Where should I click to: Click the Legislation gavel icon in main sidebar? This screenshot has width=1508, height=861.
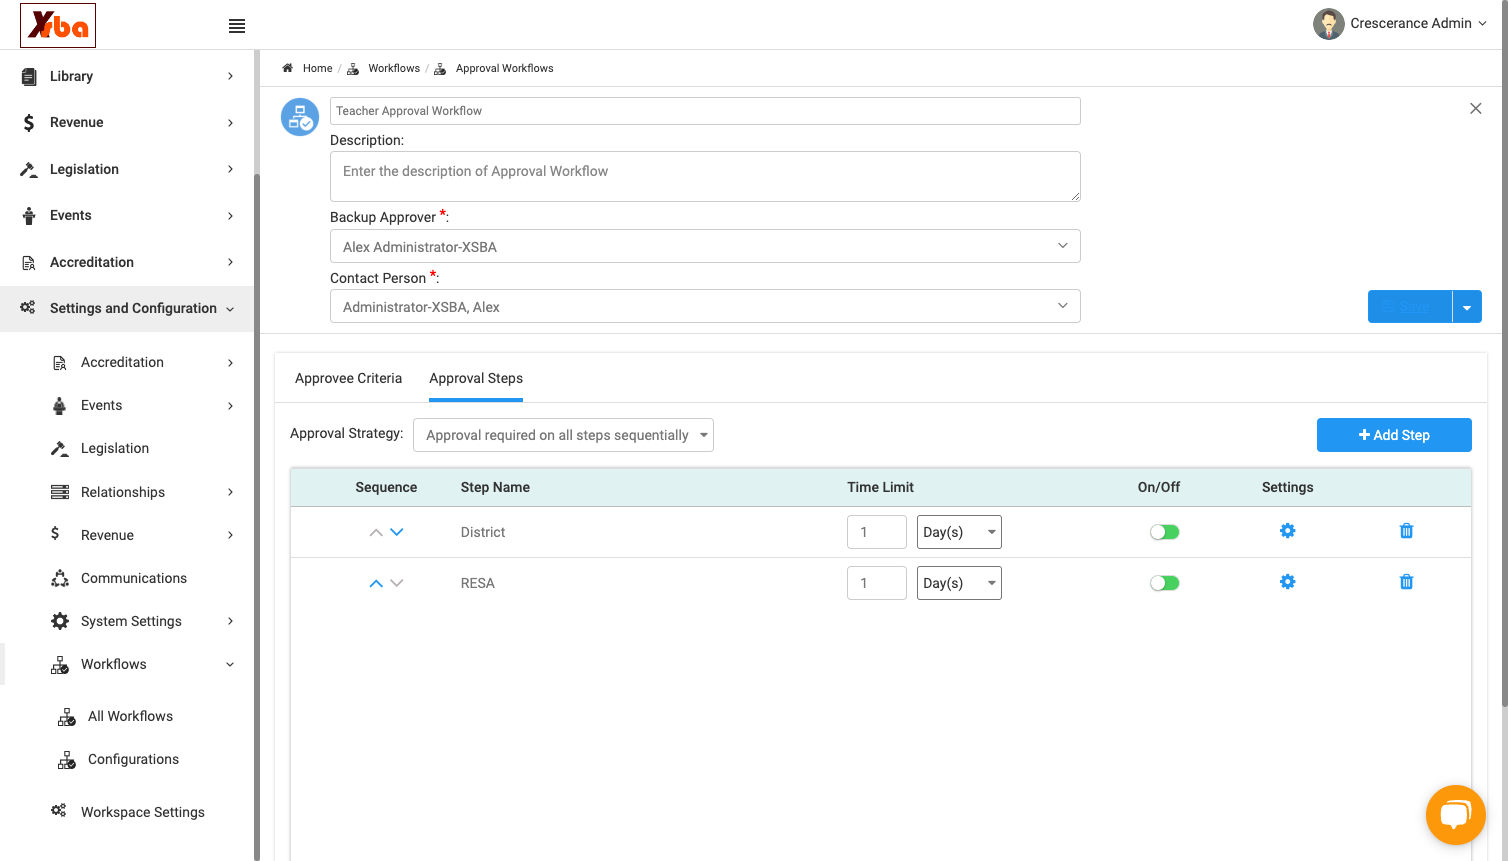point(29,169)
